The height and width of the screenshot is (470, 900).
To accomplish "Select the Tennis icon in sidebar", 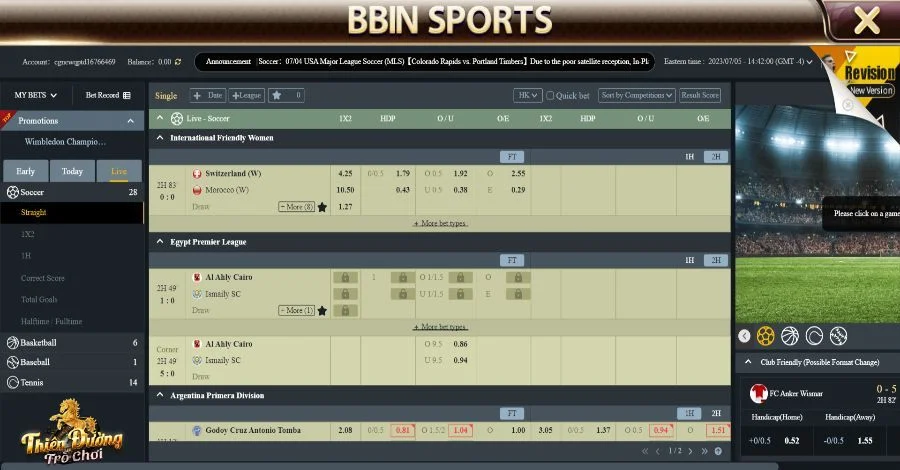I will tap(13, 382).
